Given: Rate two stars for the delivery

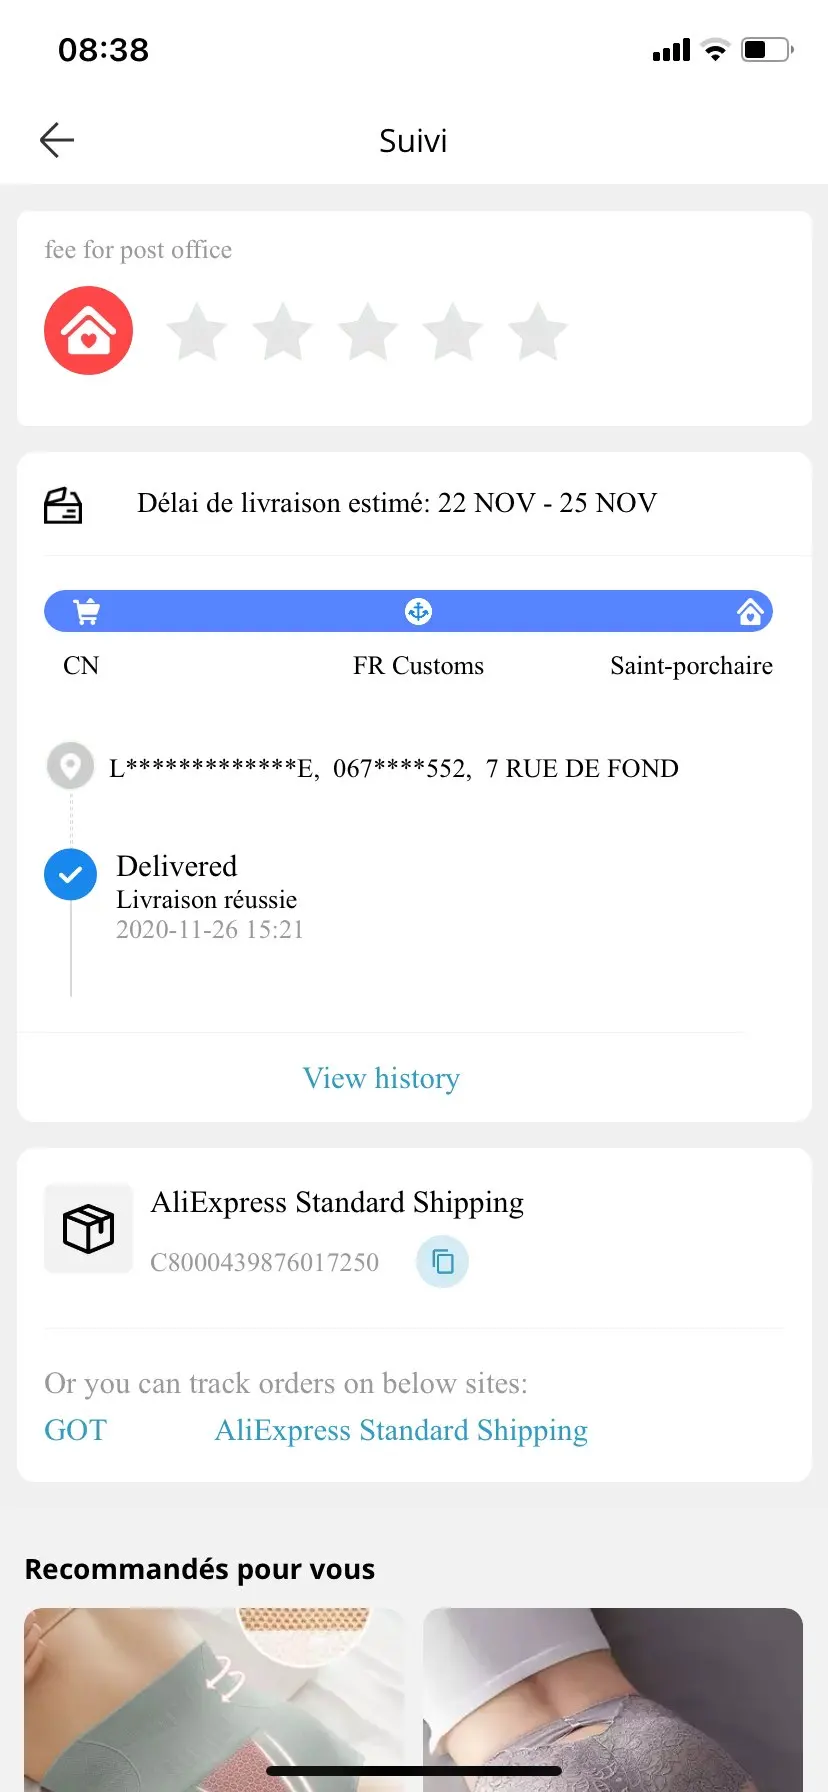Looking at the screenshot, I should 283,332.
